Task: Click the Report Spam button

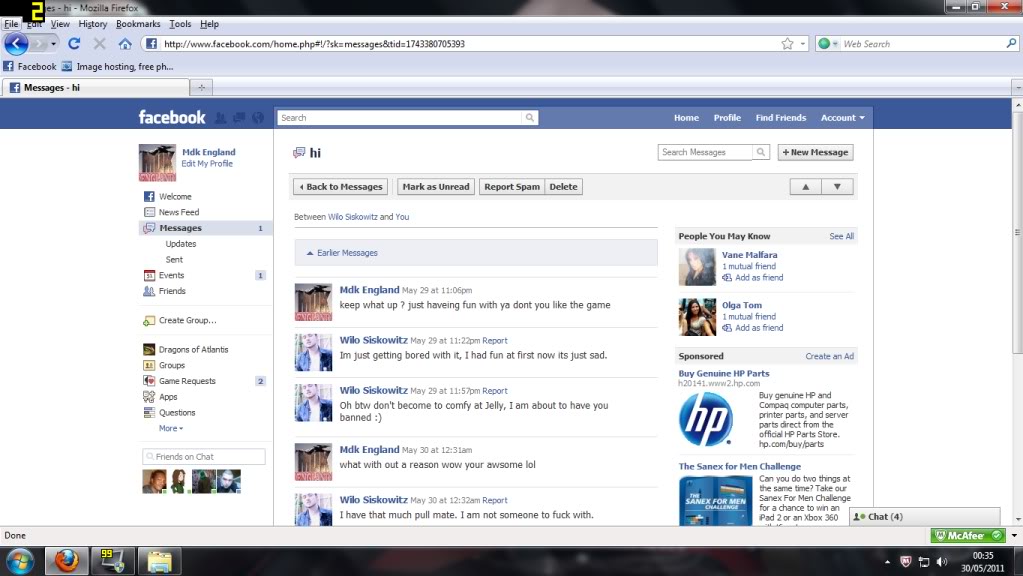Action: (x=511, y=187)
